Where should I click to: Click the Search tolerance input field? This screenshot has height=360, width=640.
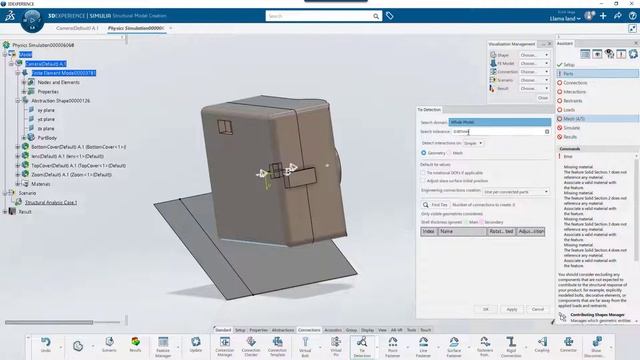[501, 132]
